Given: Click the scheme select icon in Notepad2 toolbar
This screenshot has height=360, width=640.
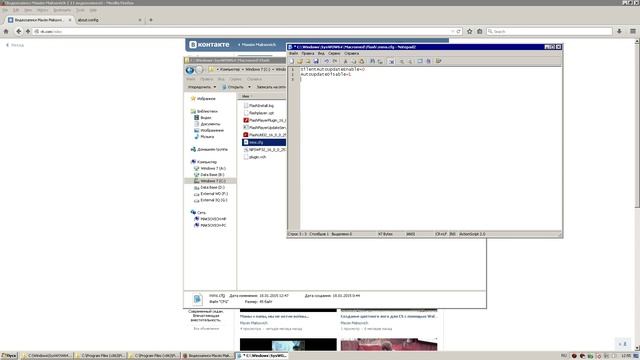Looking at the screenshot, I should [x=420, y=61].
